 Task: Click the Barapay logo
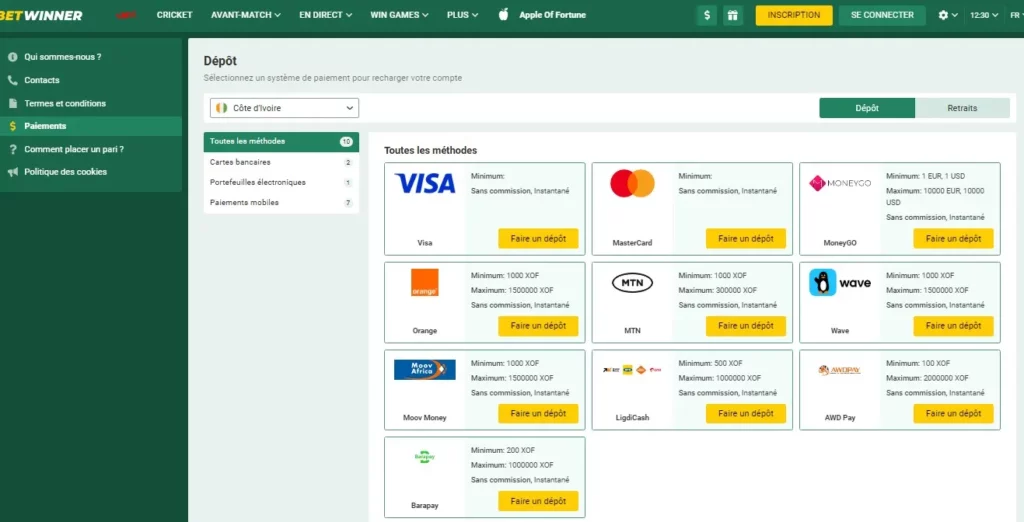tap(424, 457)
